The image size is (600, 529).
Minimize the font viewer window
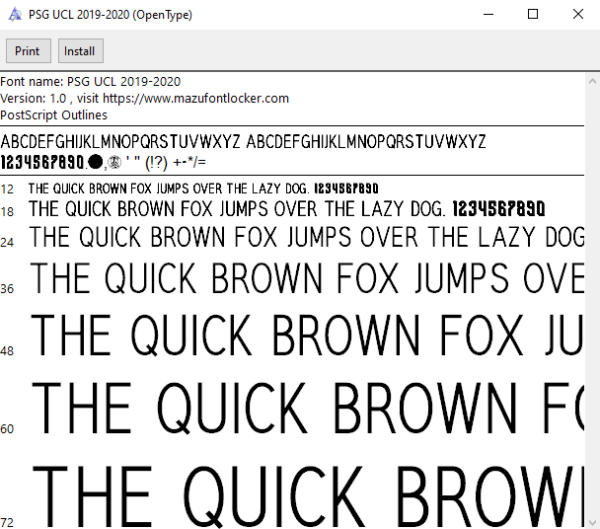pos(488,15)
